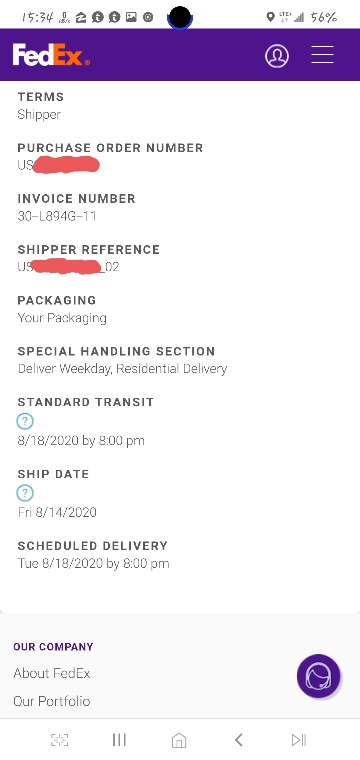Tap the Android home button
The width and height of the screenshot is (360, 760).
179,740
